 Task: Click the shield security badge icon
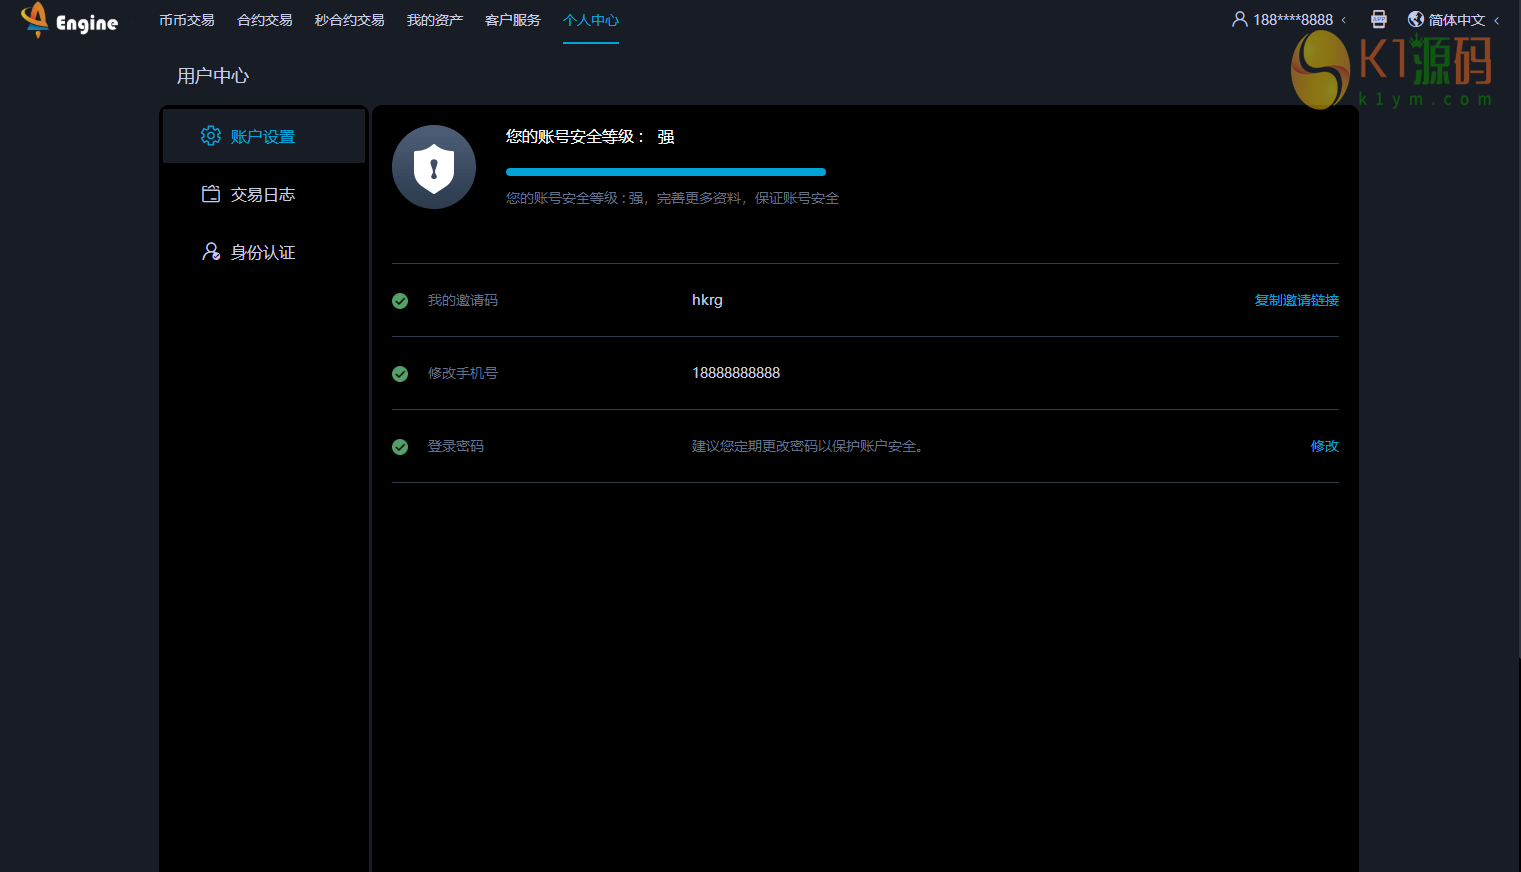point(434,167)
